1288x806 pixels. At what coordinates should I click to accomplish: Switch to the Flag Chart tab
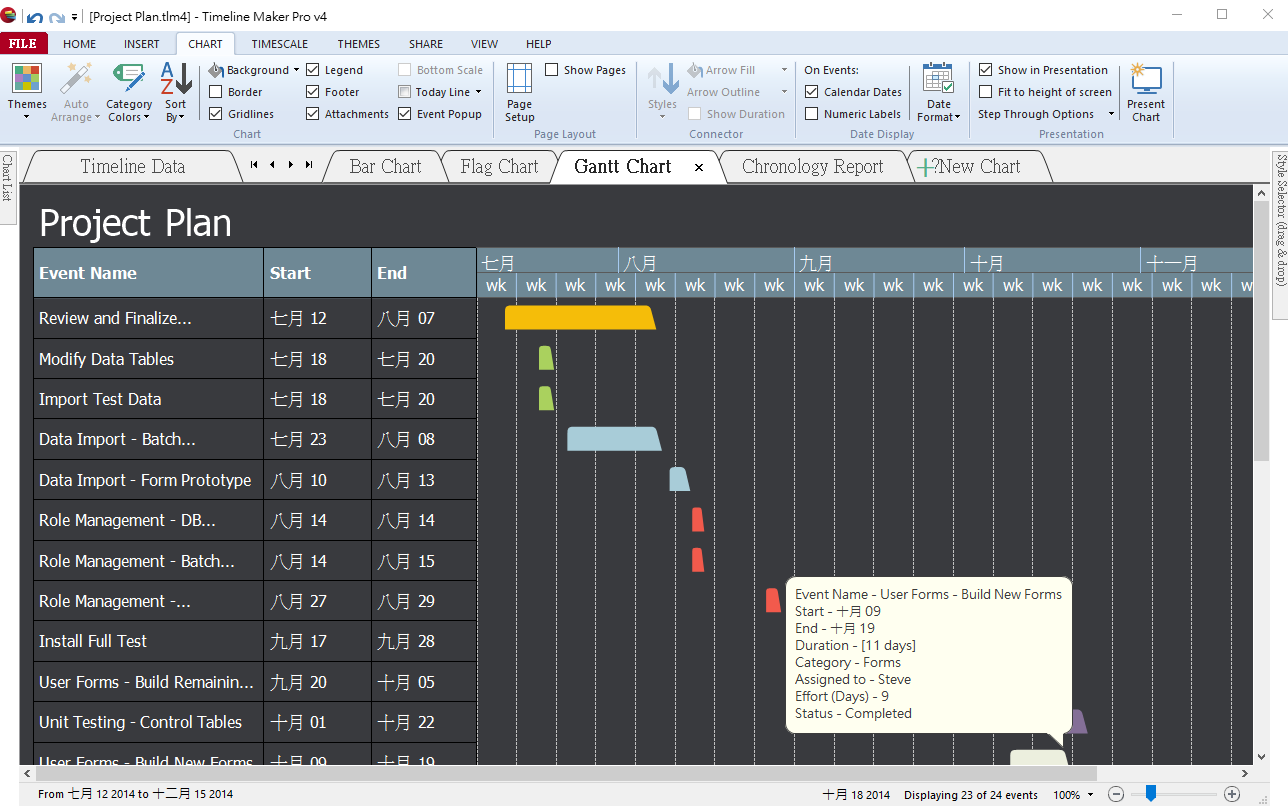click(499, 167)
